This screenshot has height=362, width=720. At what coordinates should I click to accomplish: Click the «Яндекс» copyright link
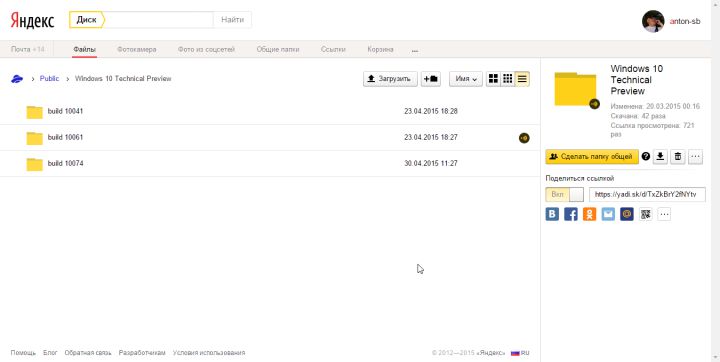490,353
